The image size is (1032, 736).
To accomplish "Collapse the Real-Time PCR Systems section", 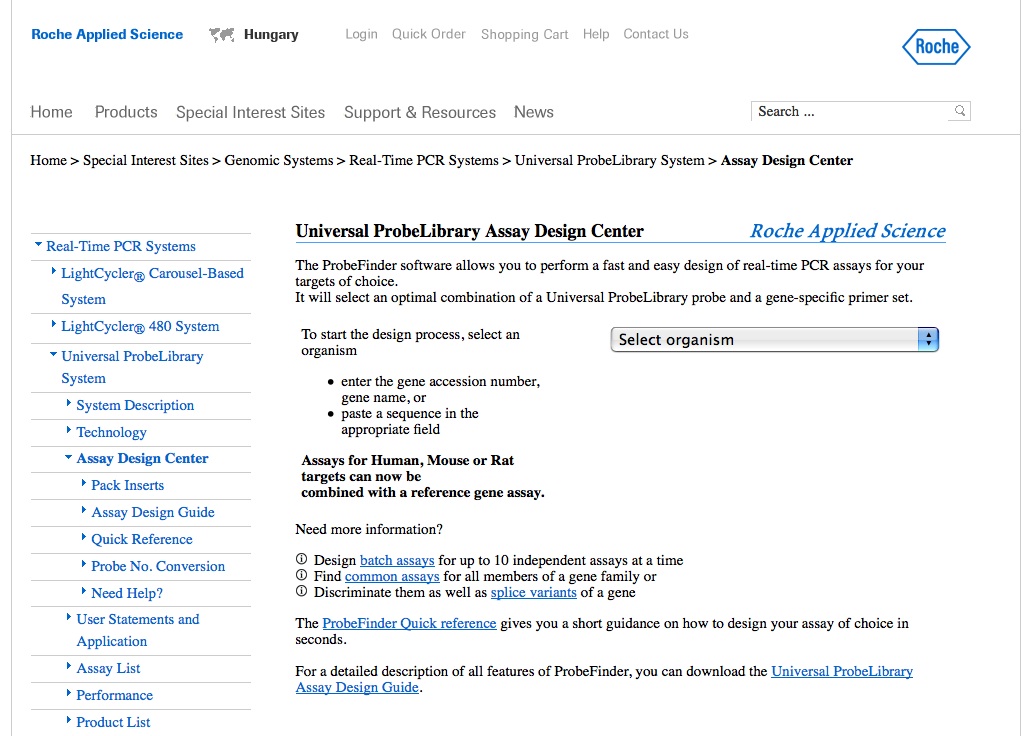I will 38,245.
